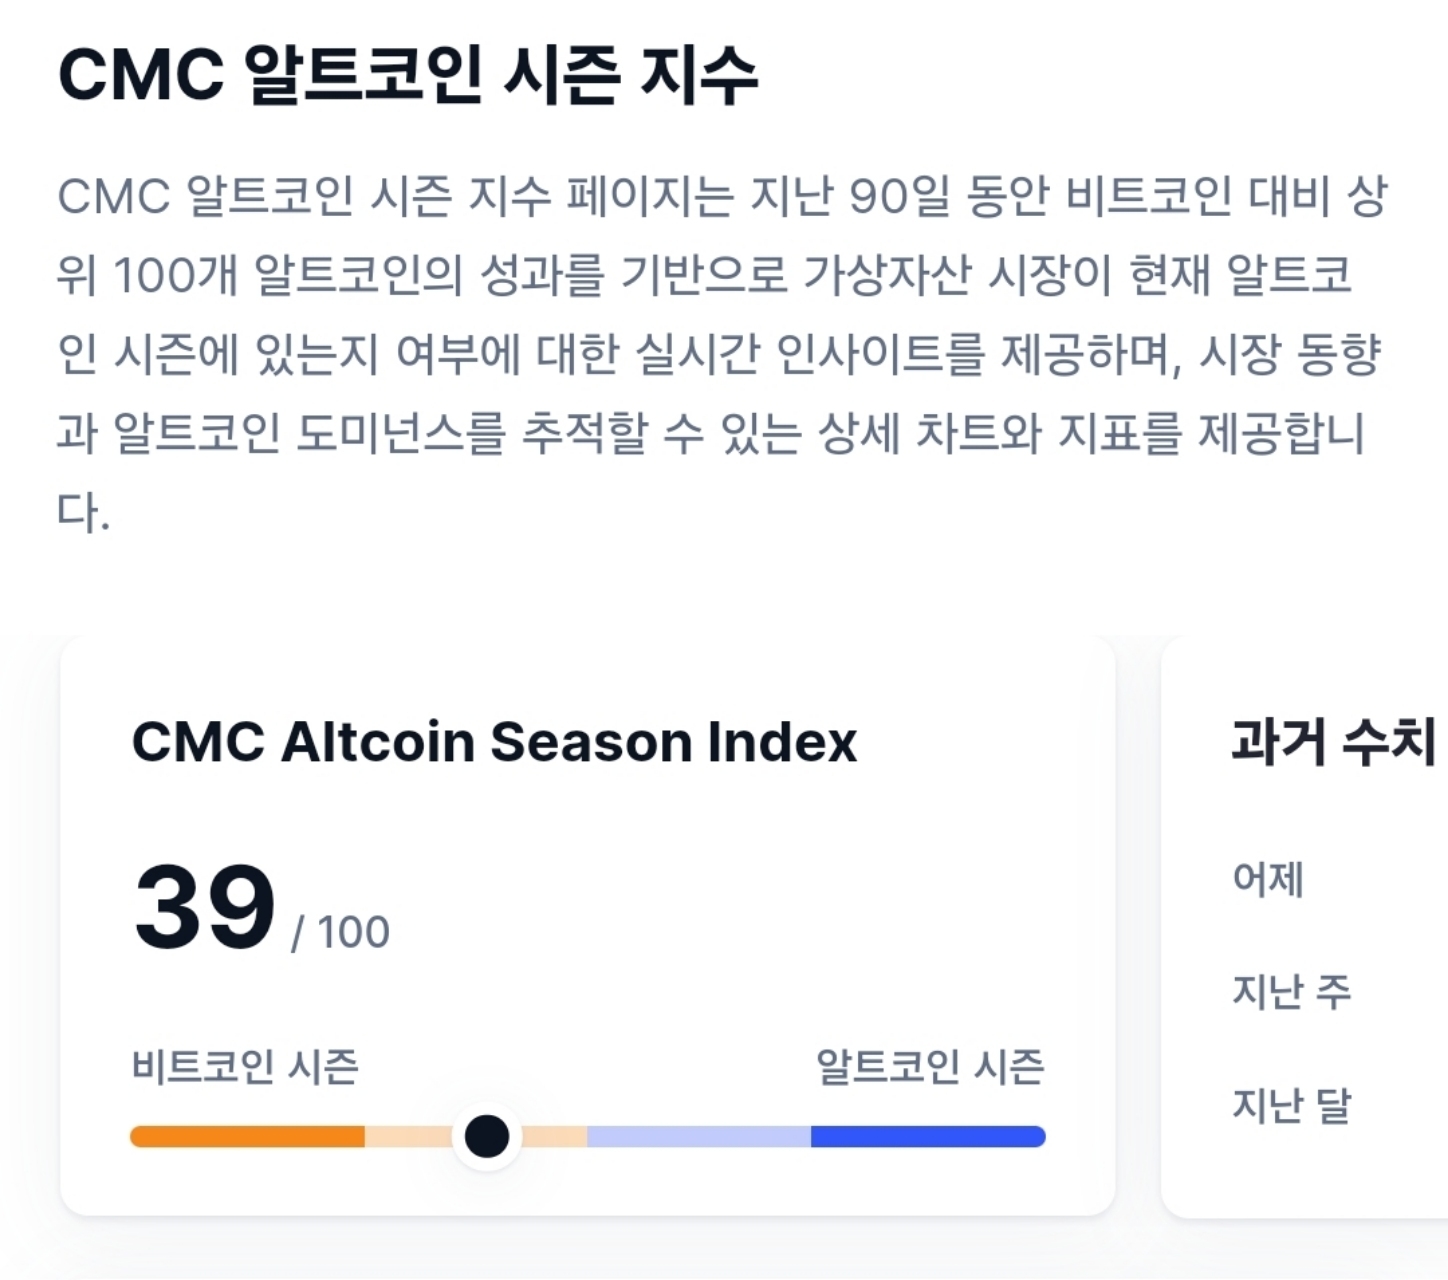The height and width of the screenshot is (1280, 1448).
Task: Click '100개' in the description paragraph
Action: [174, 275]
